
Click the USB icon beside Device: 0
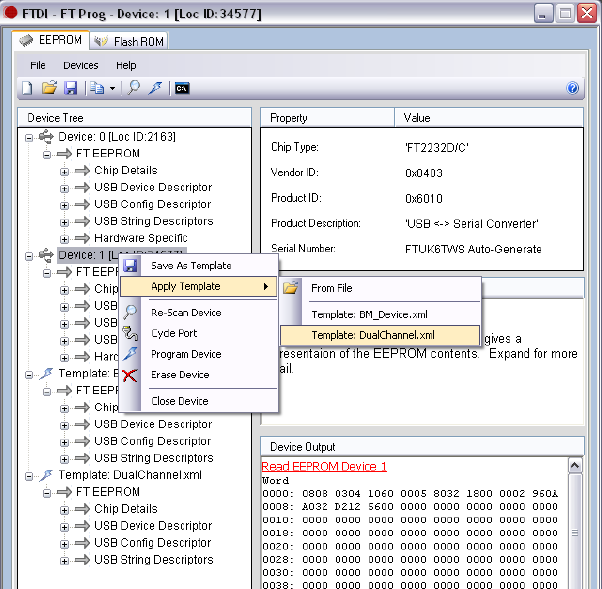46,137
